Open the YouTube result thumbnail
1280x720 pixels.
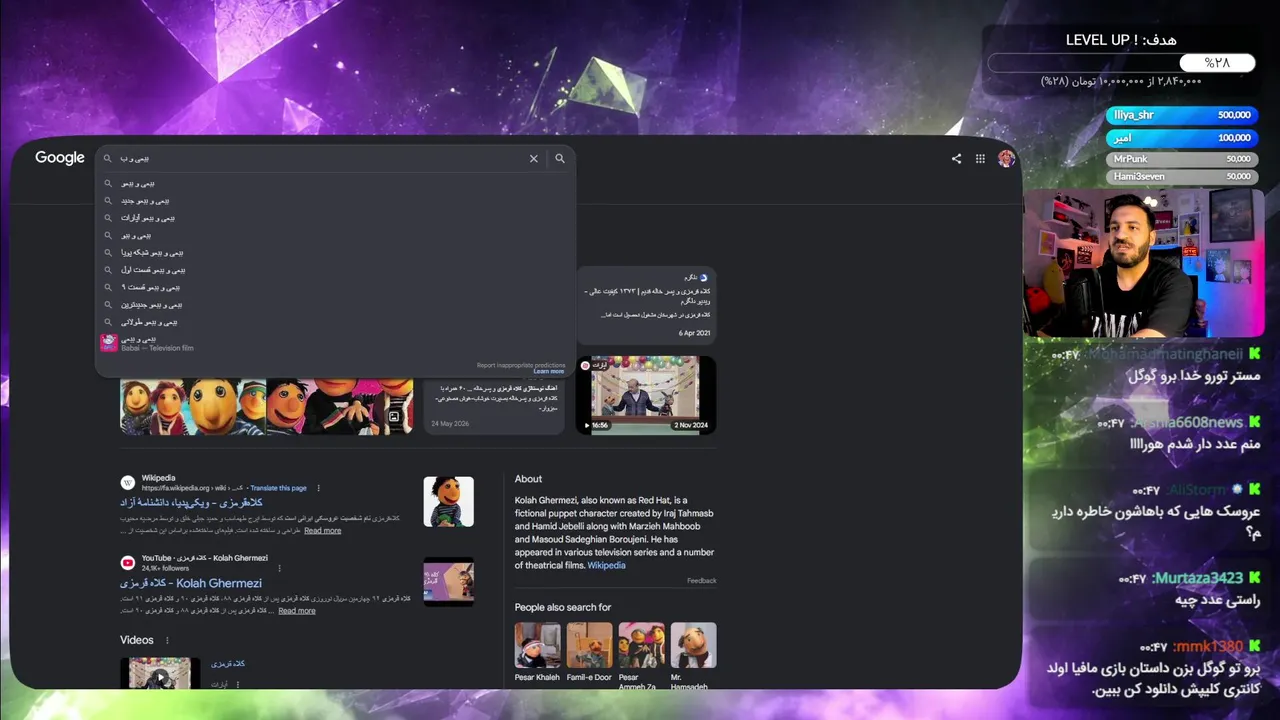click(x=448, y=582)
